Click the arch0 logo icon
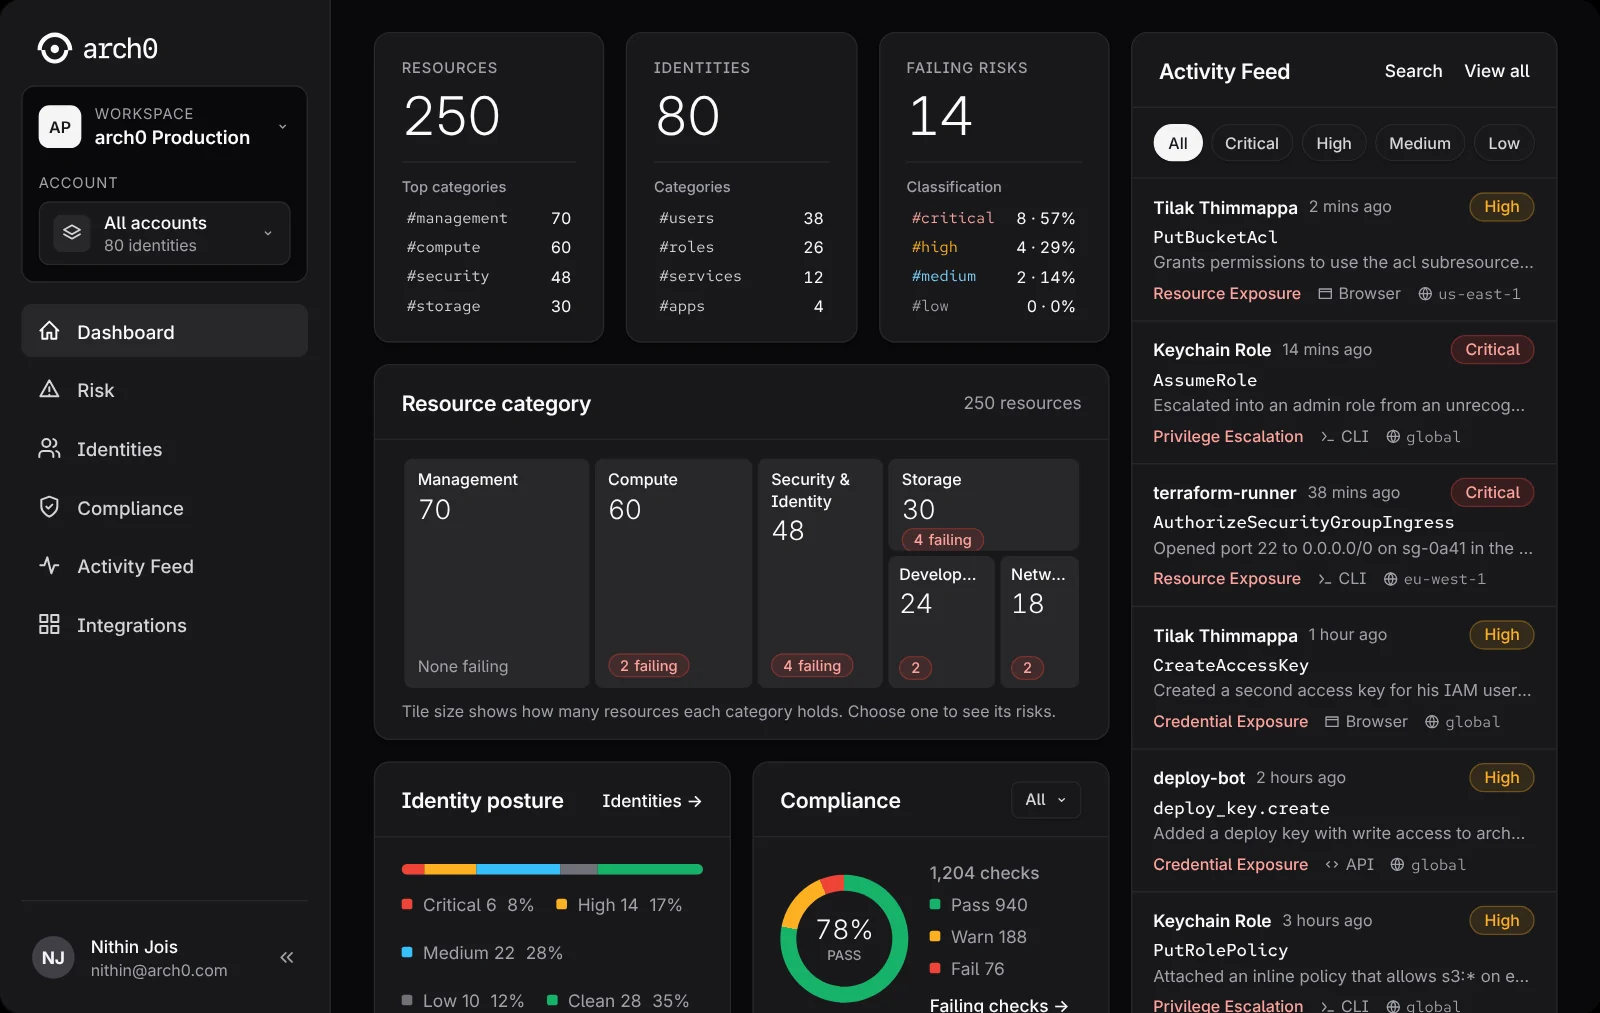The width and height of the screenshot is (1600, 1013). [54, 48]
